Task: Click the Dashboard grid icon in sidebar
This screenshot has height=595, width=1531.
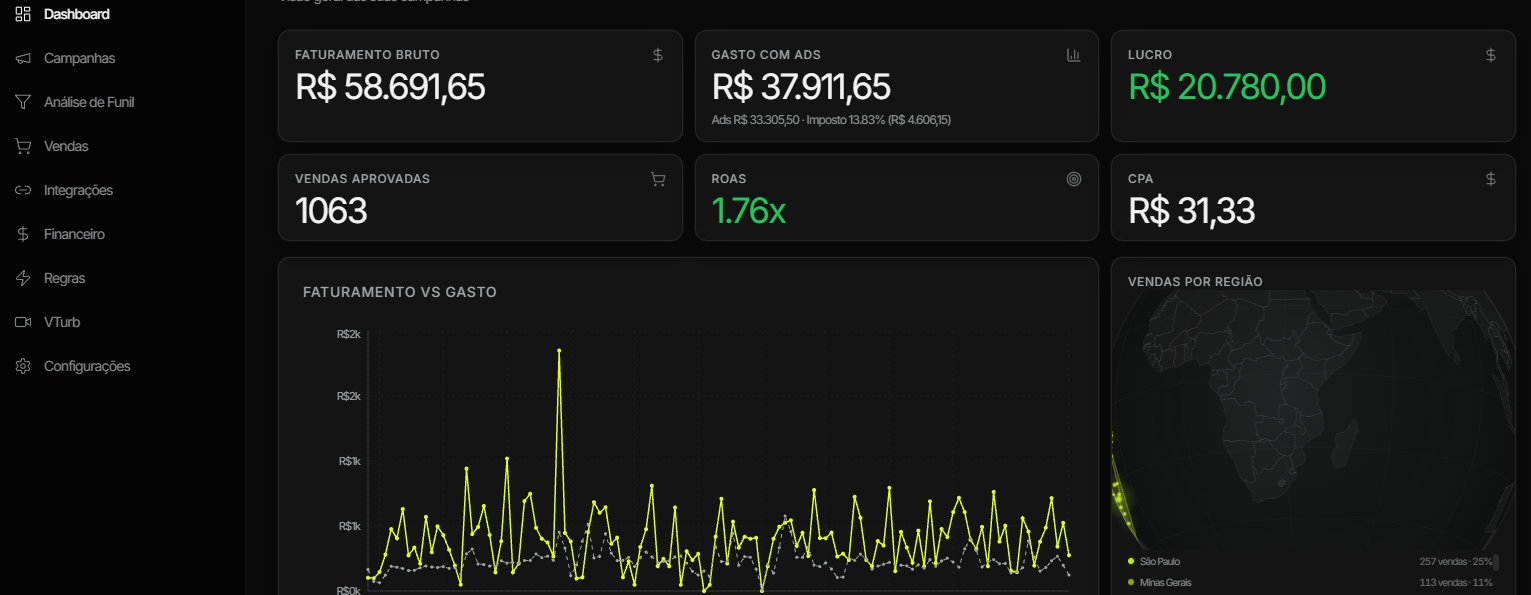Action: (x=23, y=14)
